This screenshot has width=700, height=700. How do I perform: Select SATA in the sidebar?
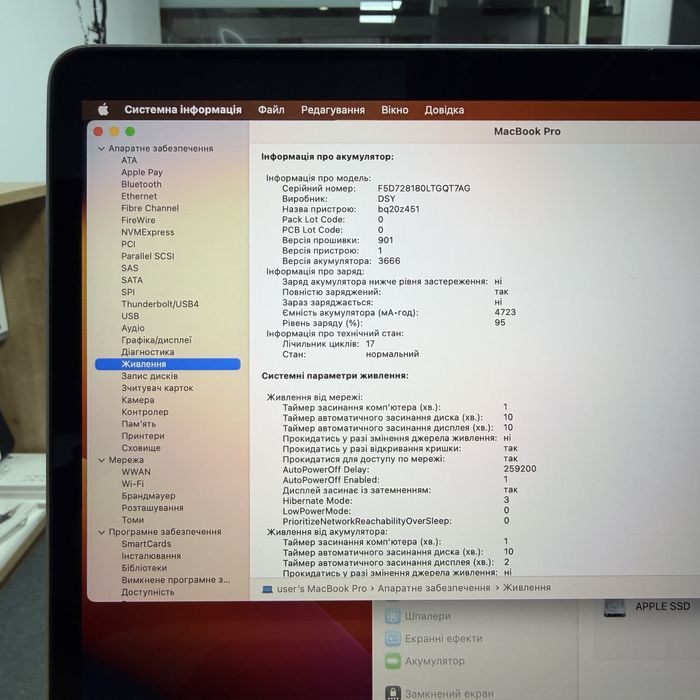(132, 280)
